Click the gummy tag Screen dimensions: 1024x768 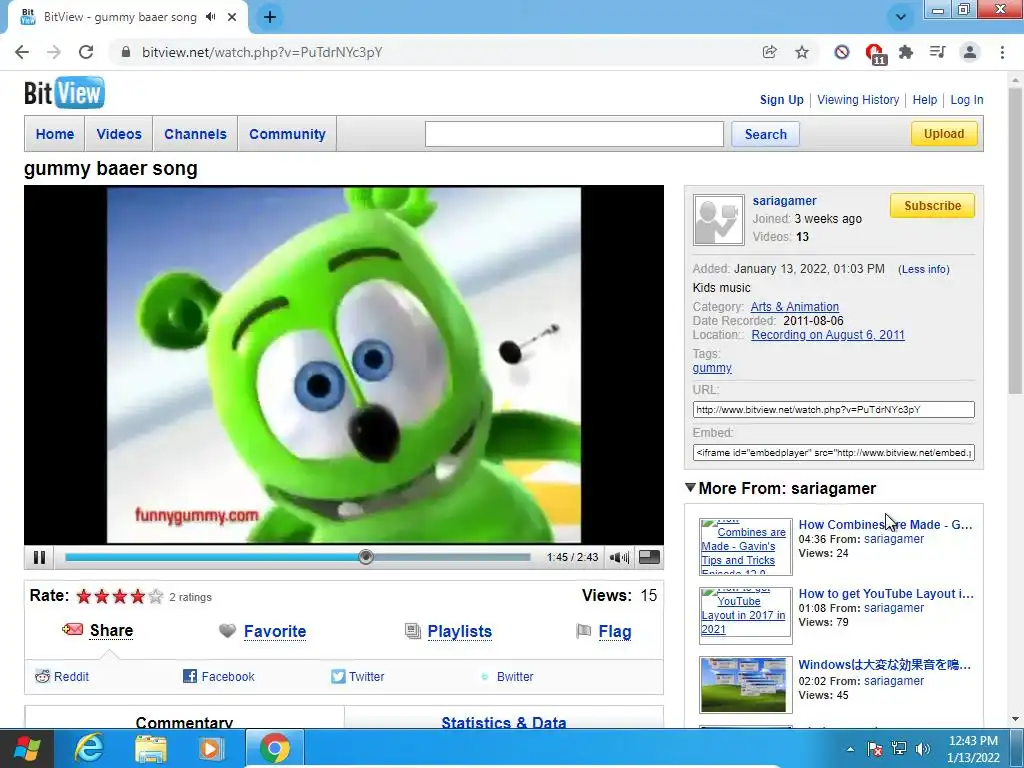pos(712,368)
